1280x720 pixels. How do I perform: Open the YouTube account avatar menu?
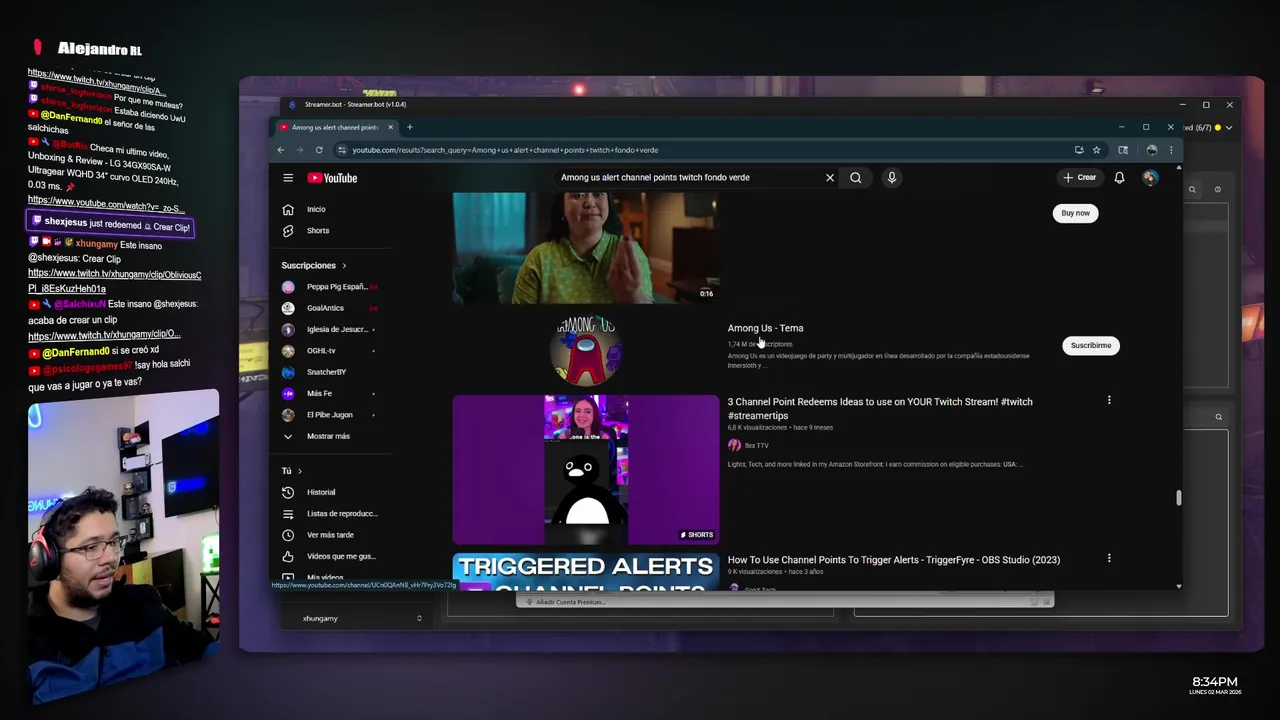click(x=1150, y=178)
